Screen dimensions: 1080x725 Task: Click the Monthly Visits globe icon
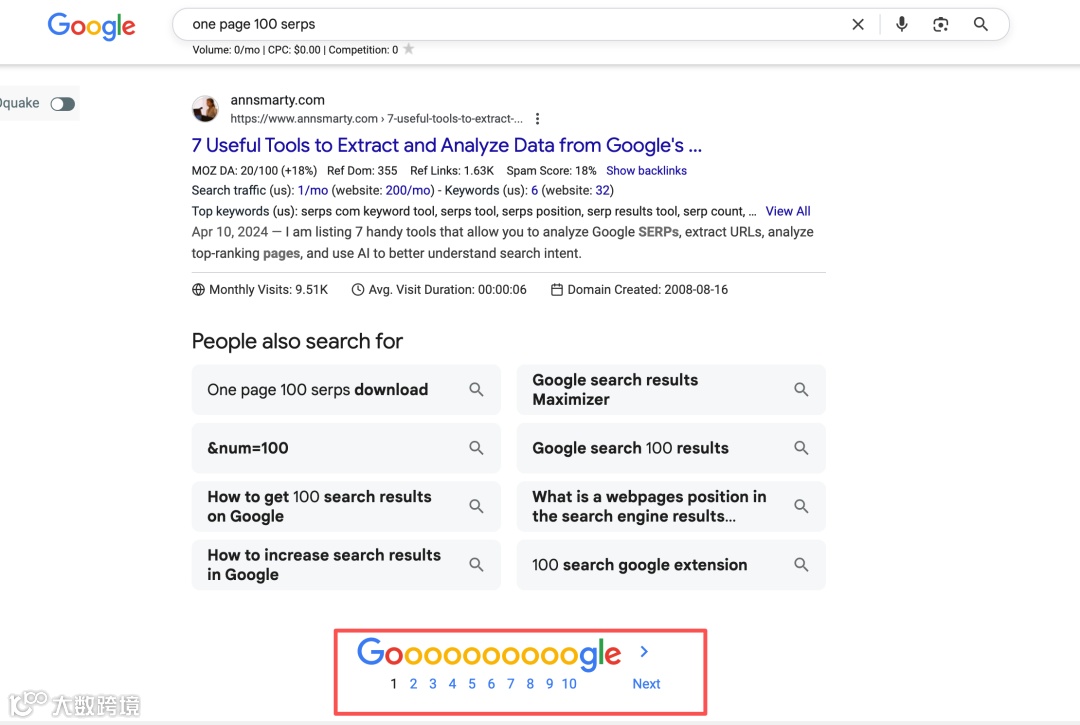click(x=198, y=290)
